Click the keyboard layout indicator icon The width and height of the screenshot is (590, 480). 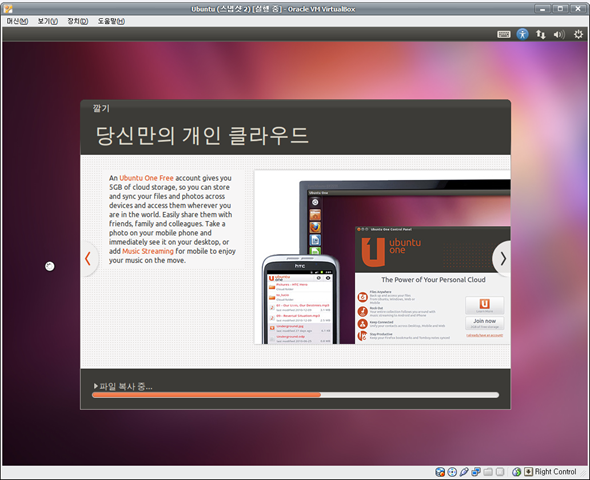point(503,35)
